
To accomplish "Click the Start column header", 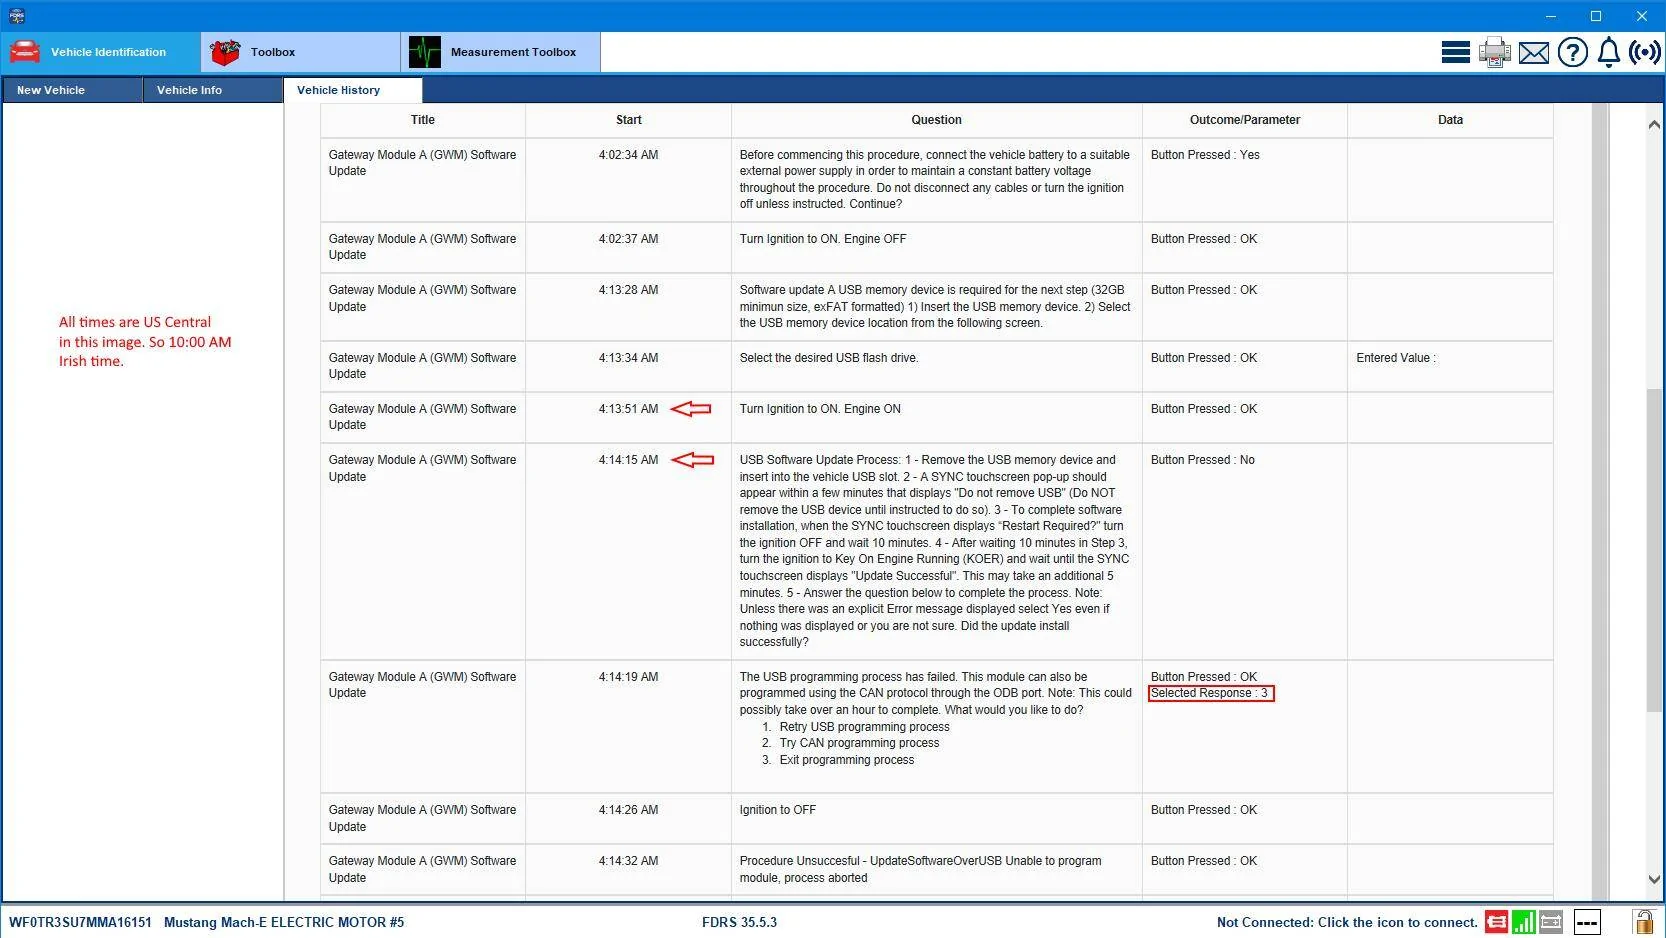I will [x=629, y=120].
